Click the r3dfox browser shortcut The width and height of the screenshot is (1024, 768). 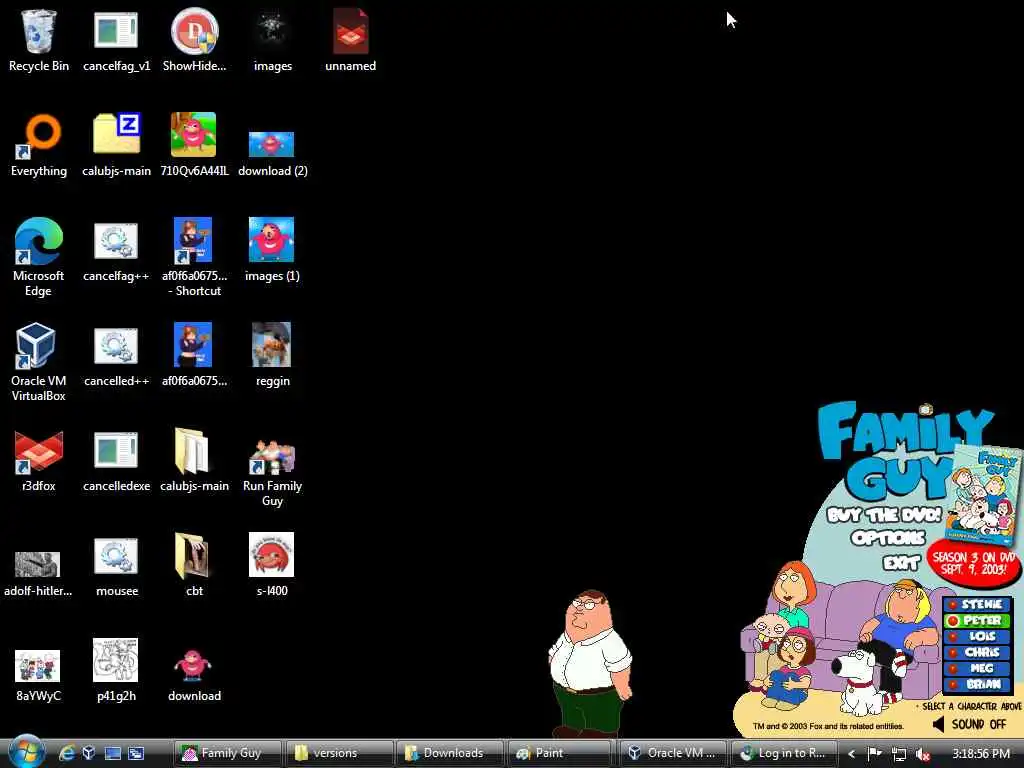pyautogui.click(x=39, y=461)
